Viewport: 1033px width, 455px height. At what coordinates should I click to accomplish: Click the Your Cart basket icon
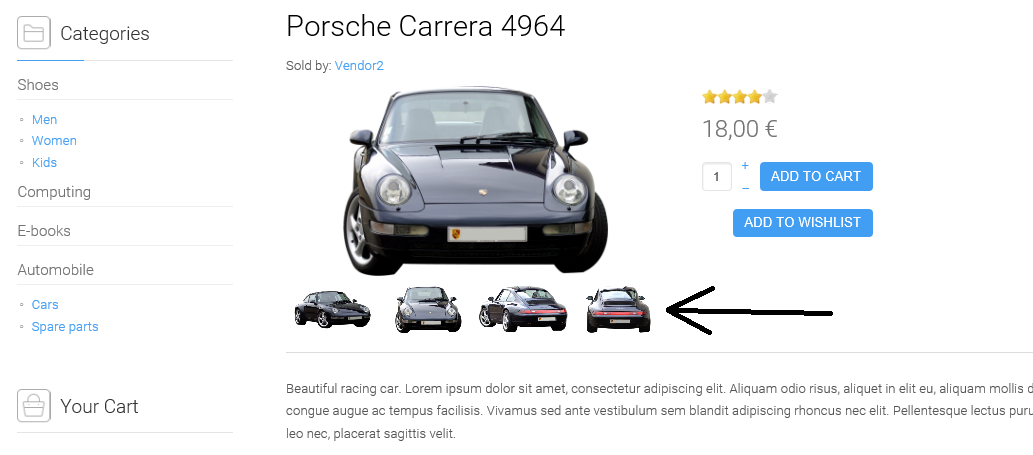pos(34,406)
